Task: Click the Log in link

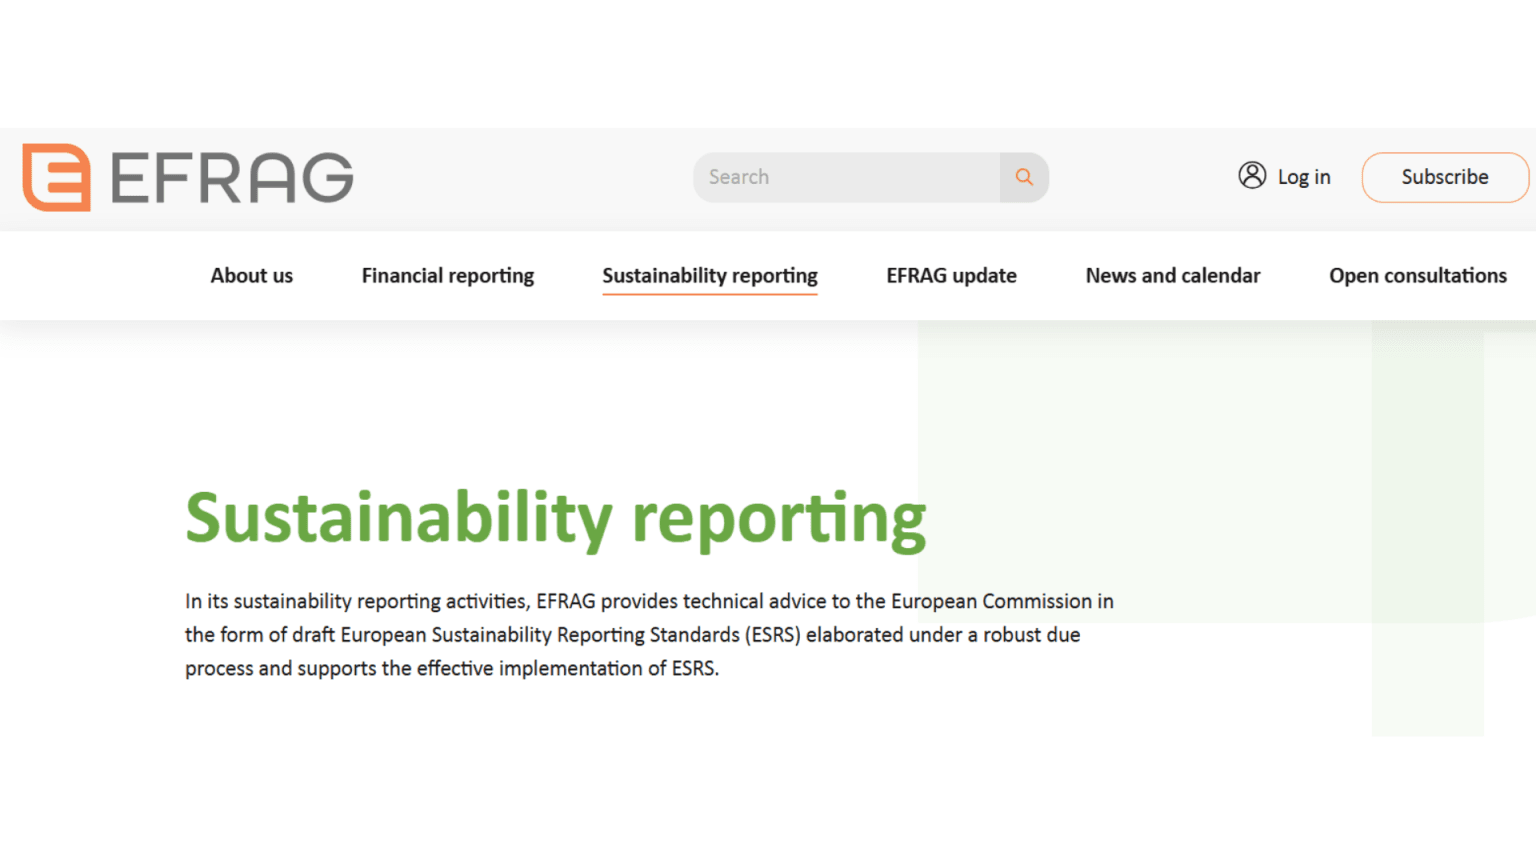Action: (1303, 176)
